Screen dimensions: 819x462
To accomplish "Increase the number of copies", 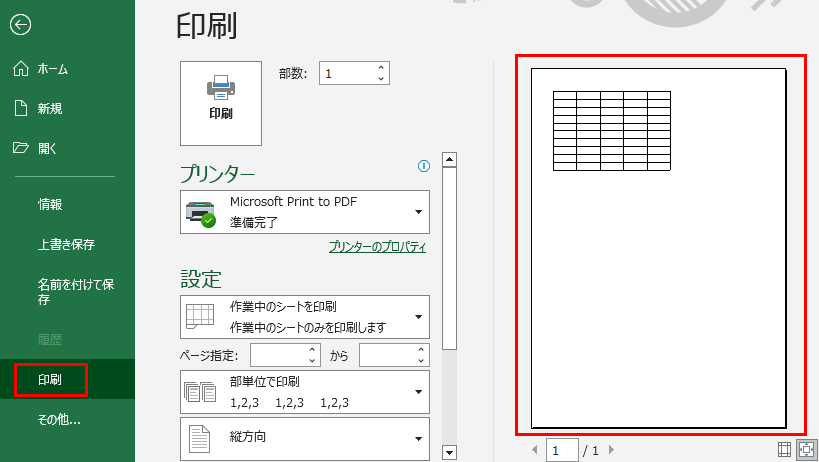I will click(x=381, y=68).
